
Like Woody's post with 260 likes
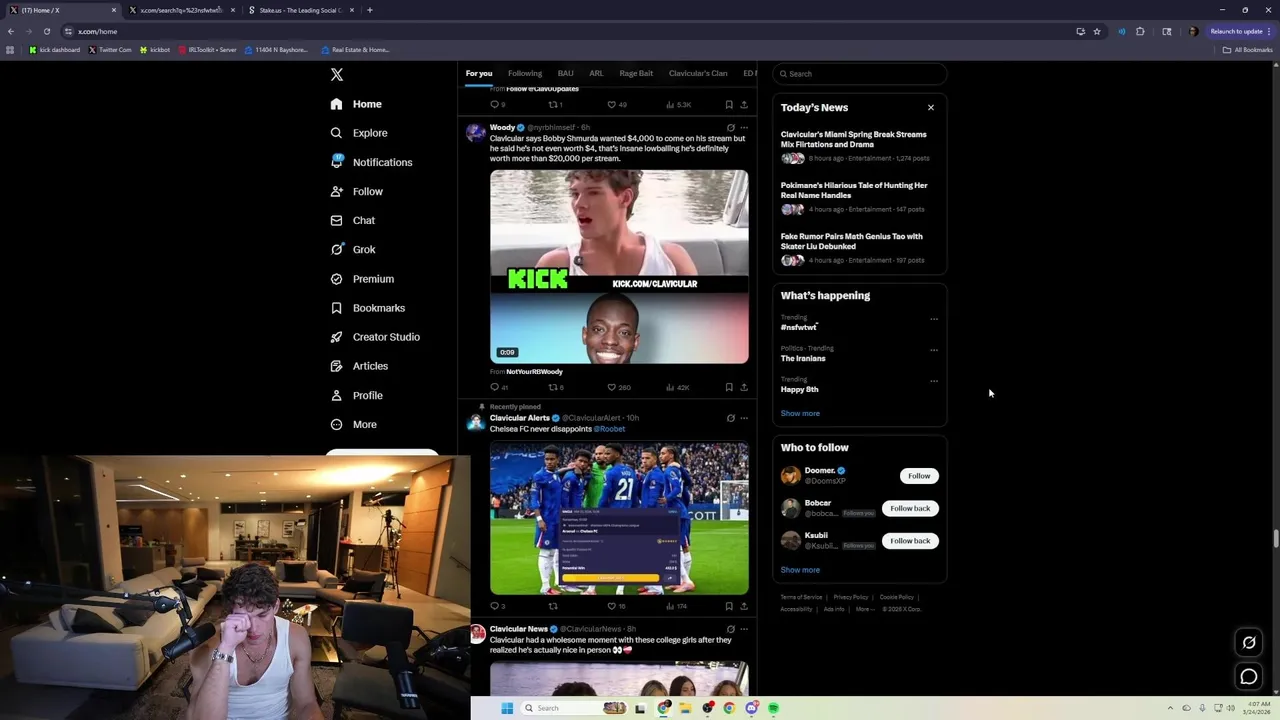click(x=619, y=387)
